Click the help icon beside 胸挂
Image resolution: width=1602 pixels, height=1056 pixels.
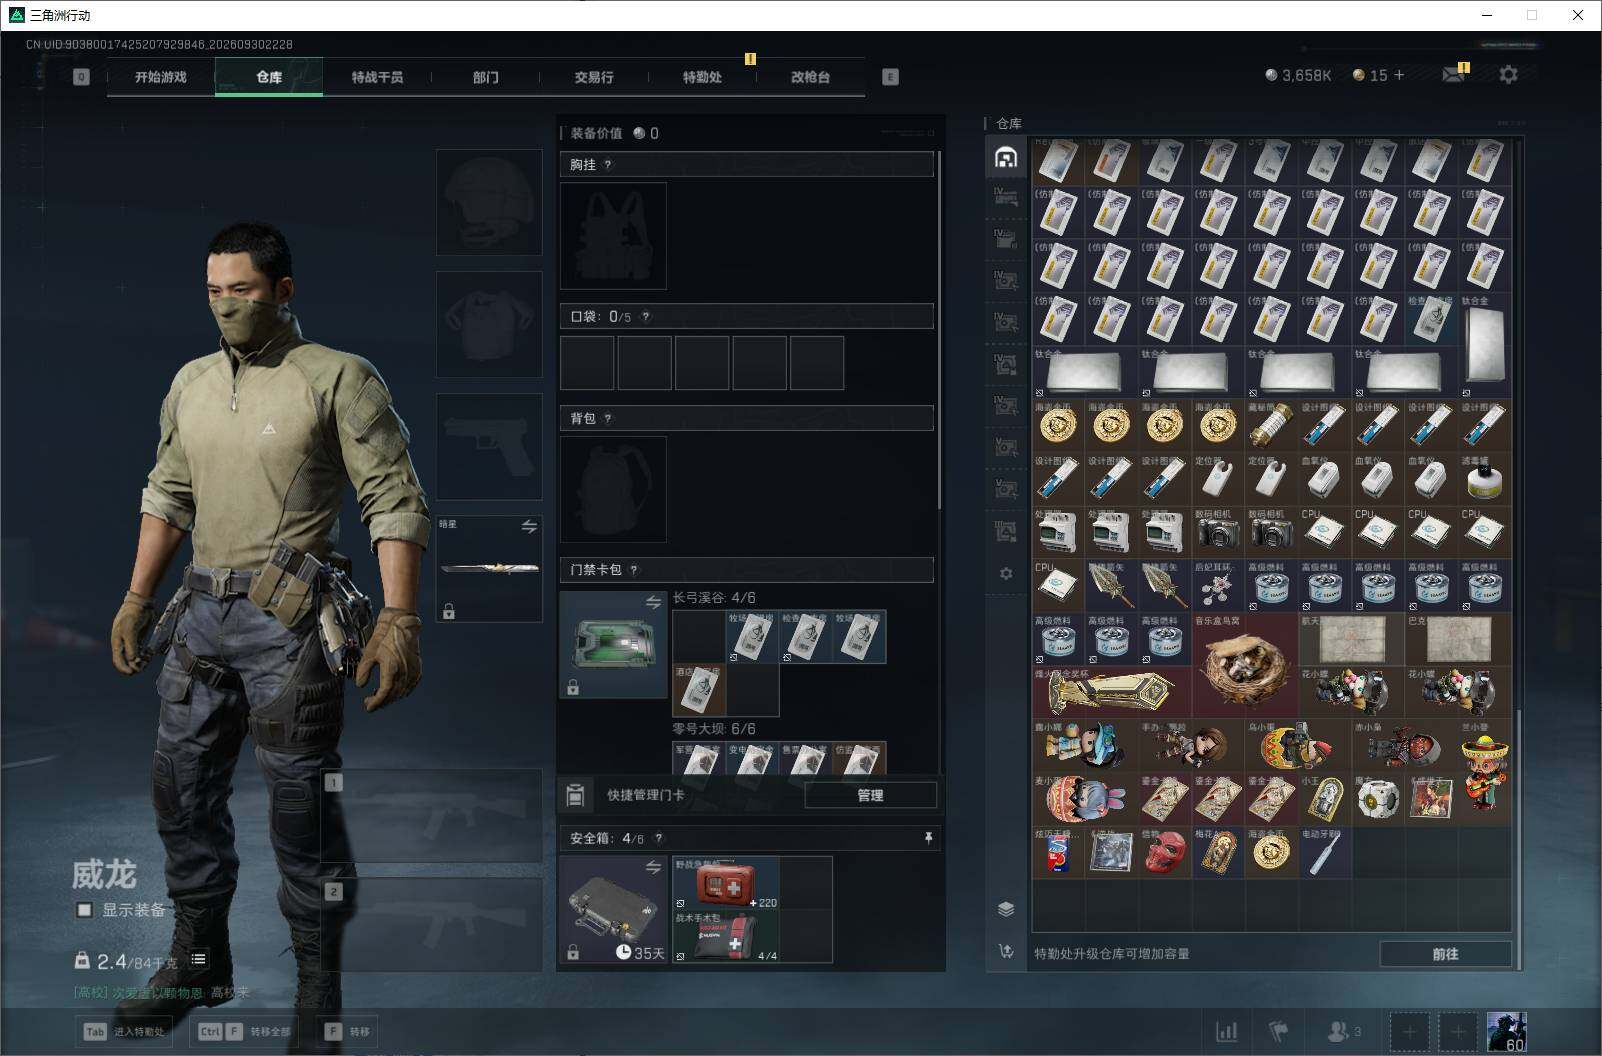click(608, 165)
